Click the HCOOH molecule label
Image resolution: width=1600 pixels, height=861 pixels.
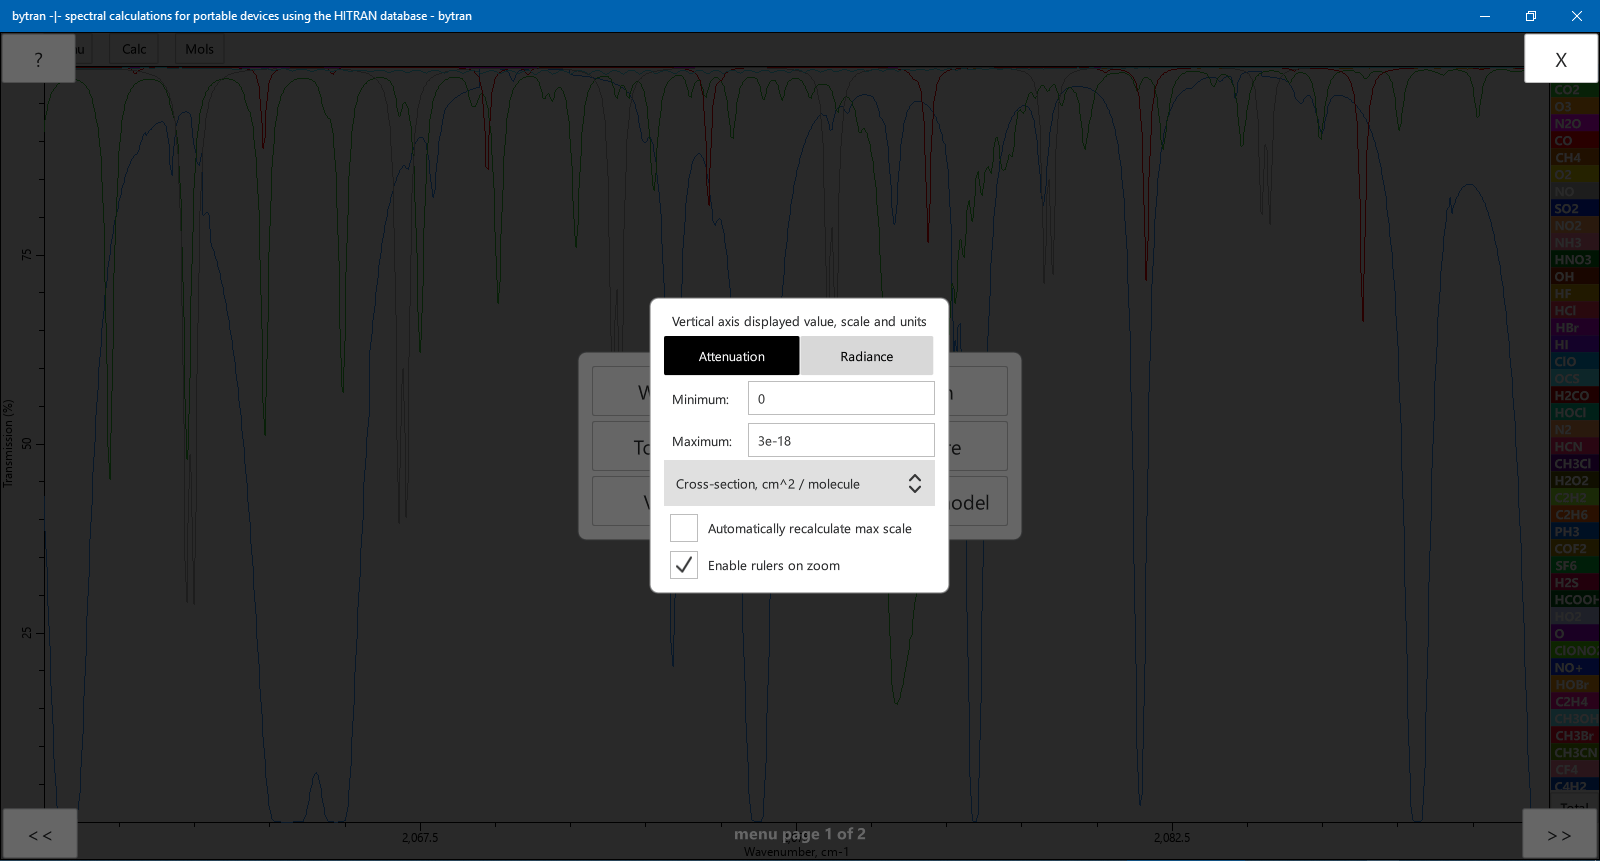click(1574, 600)
